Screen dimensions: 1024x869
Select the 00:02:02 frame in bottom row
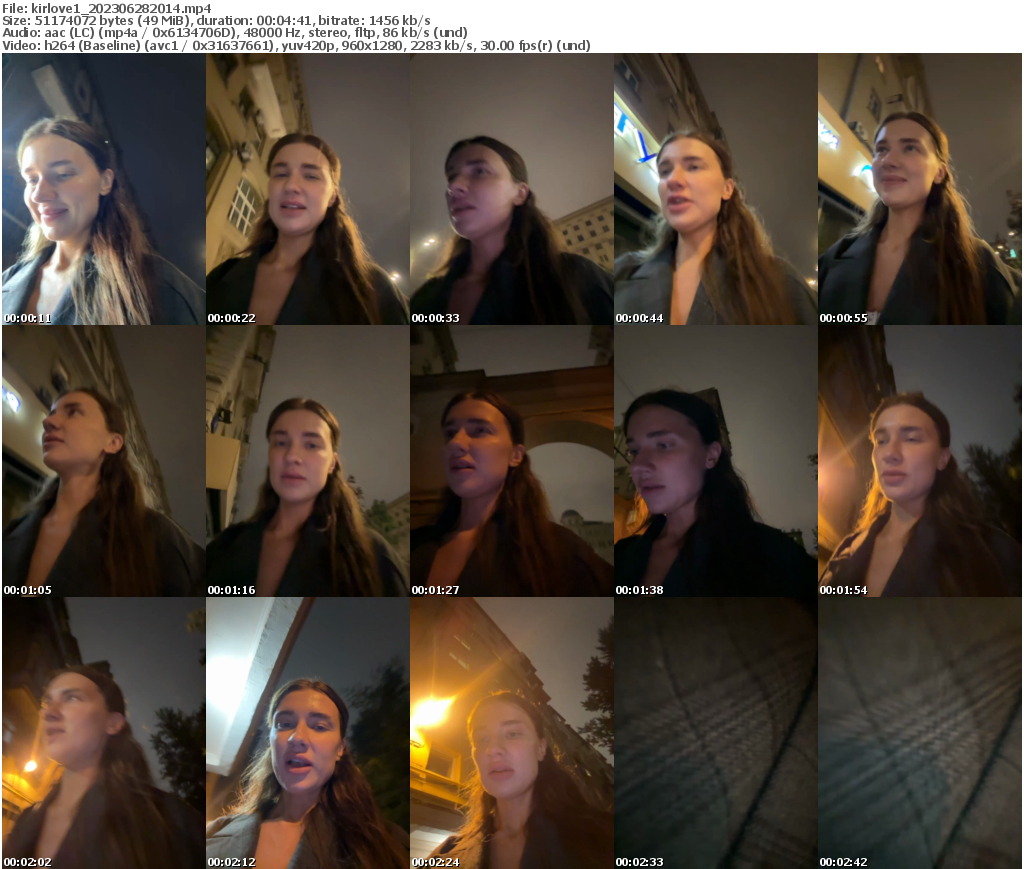pyautogui.click(x=100, y=733)
